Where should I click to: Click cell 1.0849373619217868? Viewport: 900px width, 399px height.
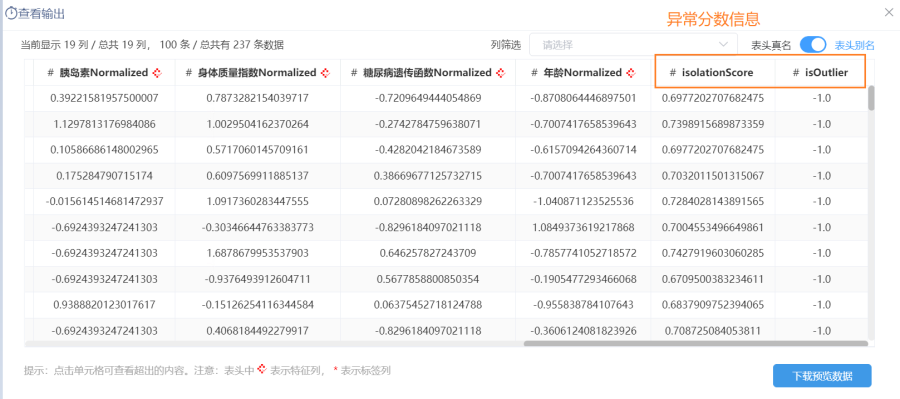point(583,227)
